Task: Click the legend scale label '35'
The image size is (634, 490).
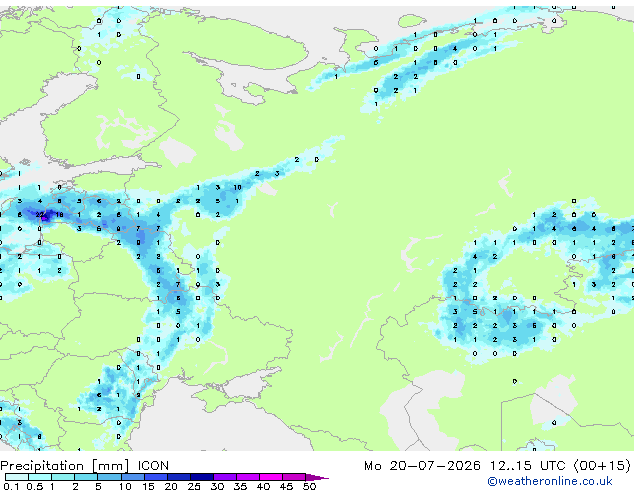Action: (240, 486)
